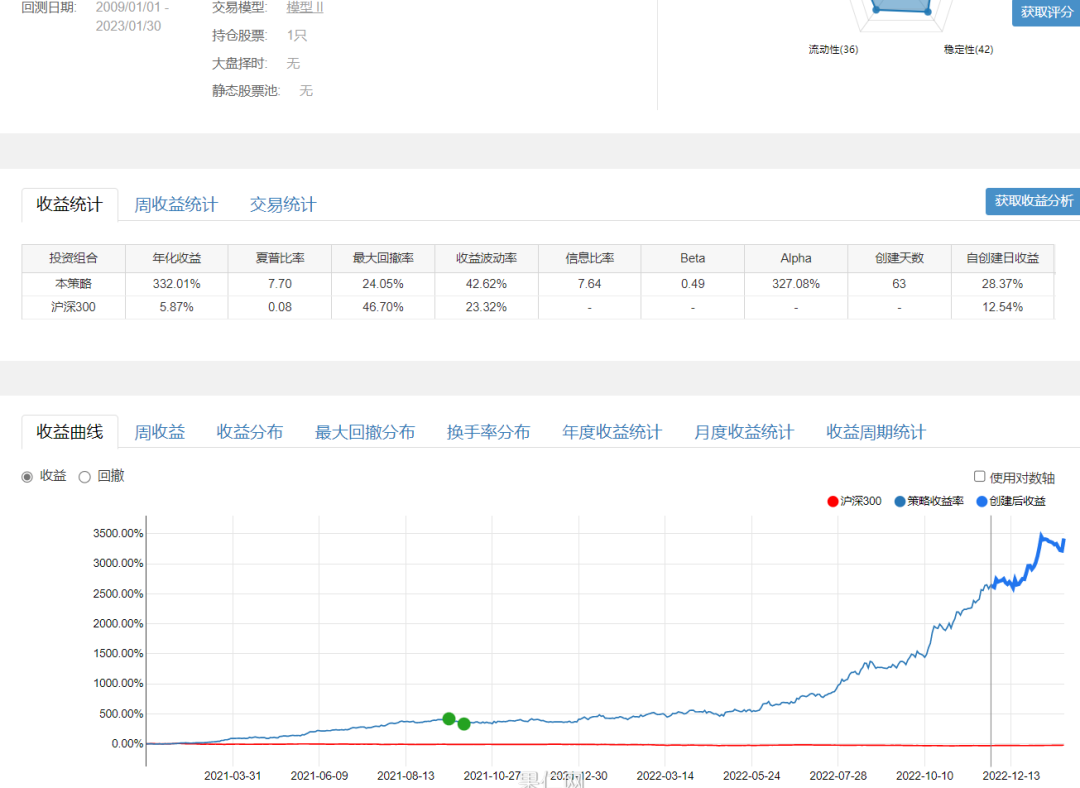
Task: Open the 换手率分布 tab
Action: pyautogui.click(x=488, y=432)
